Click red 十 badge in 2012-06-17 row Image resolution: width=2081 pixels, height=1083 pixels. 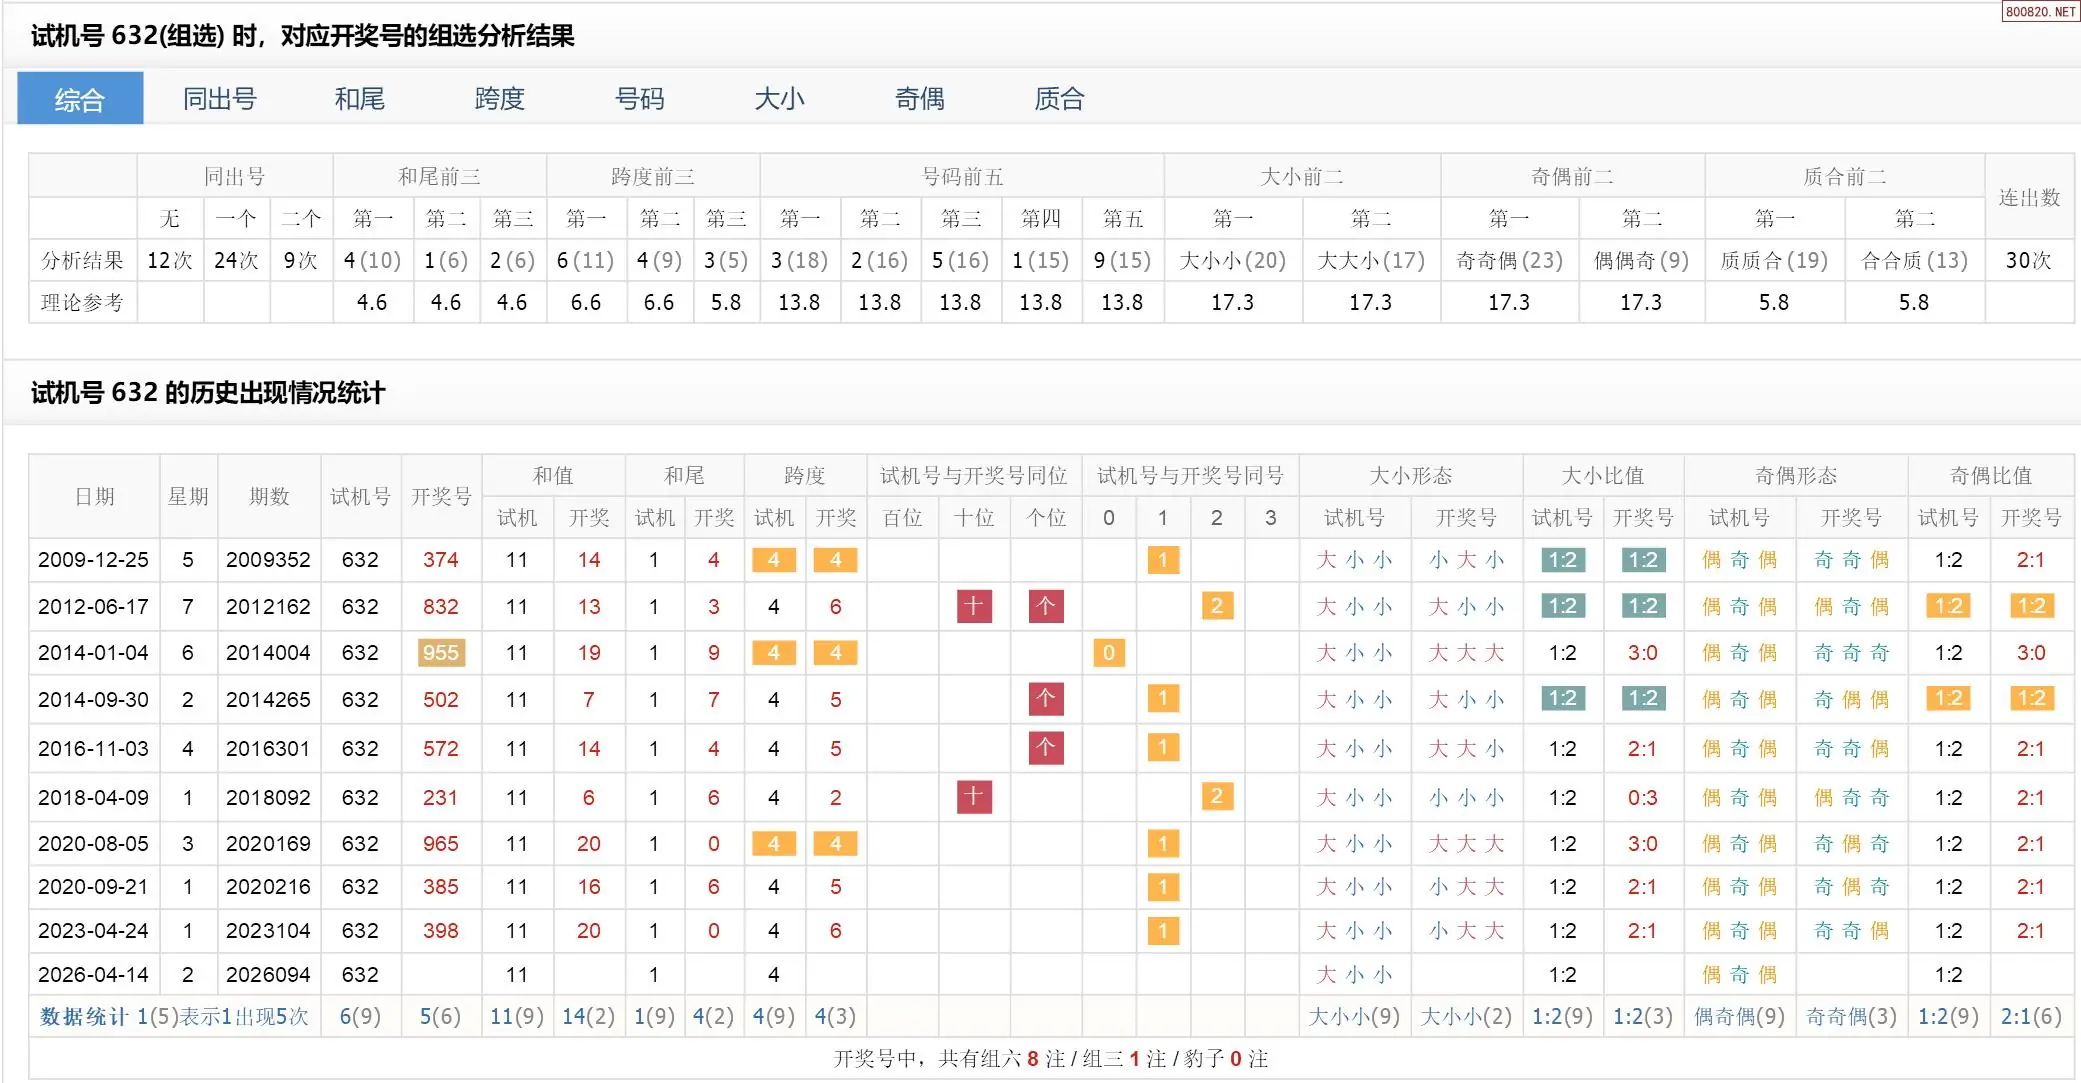click(x=974, y=606)
